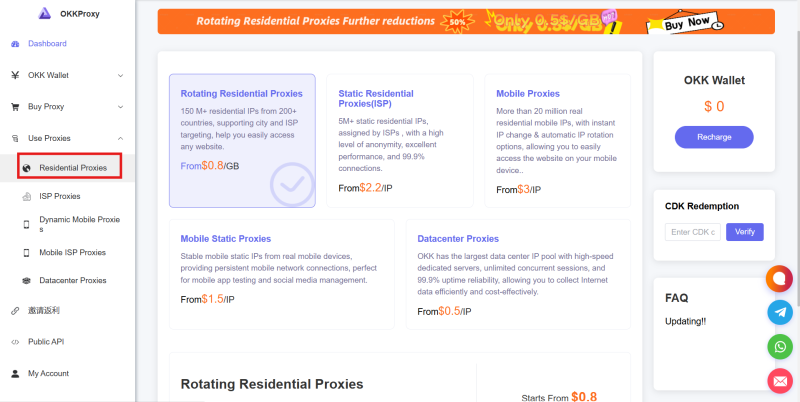Click the Verify CDK button
The image size is (800, 402).
744,232
